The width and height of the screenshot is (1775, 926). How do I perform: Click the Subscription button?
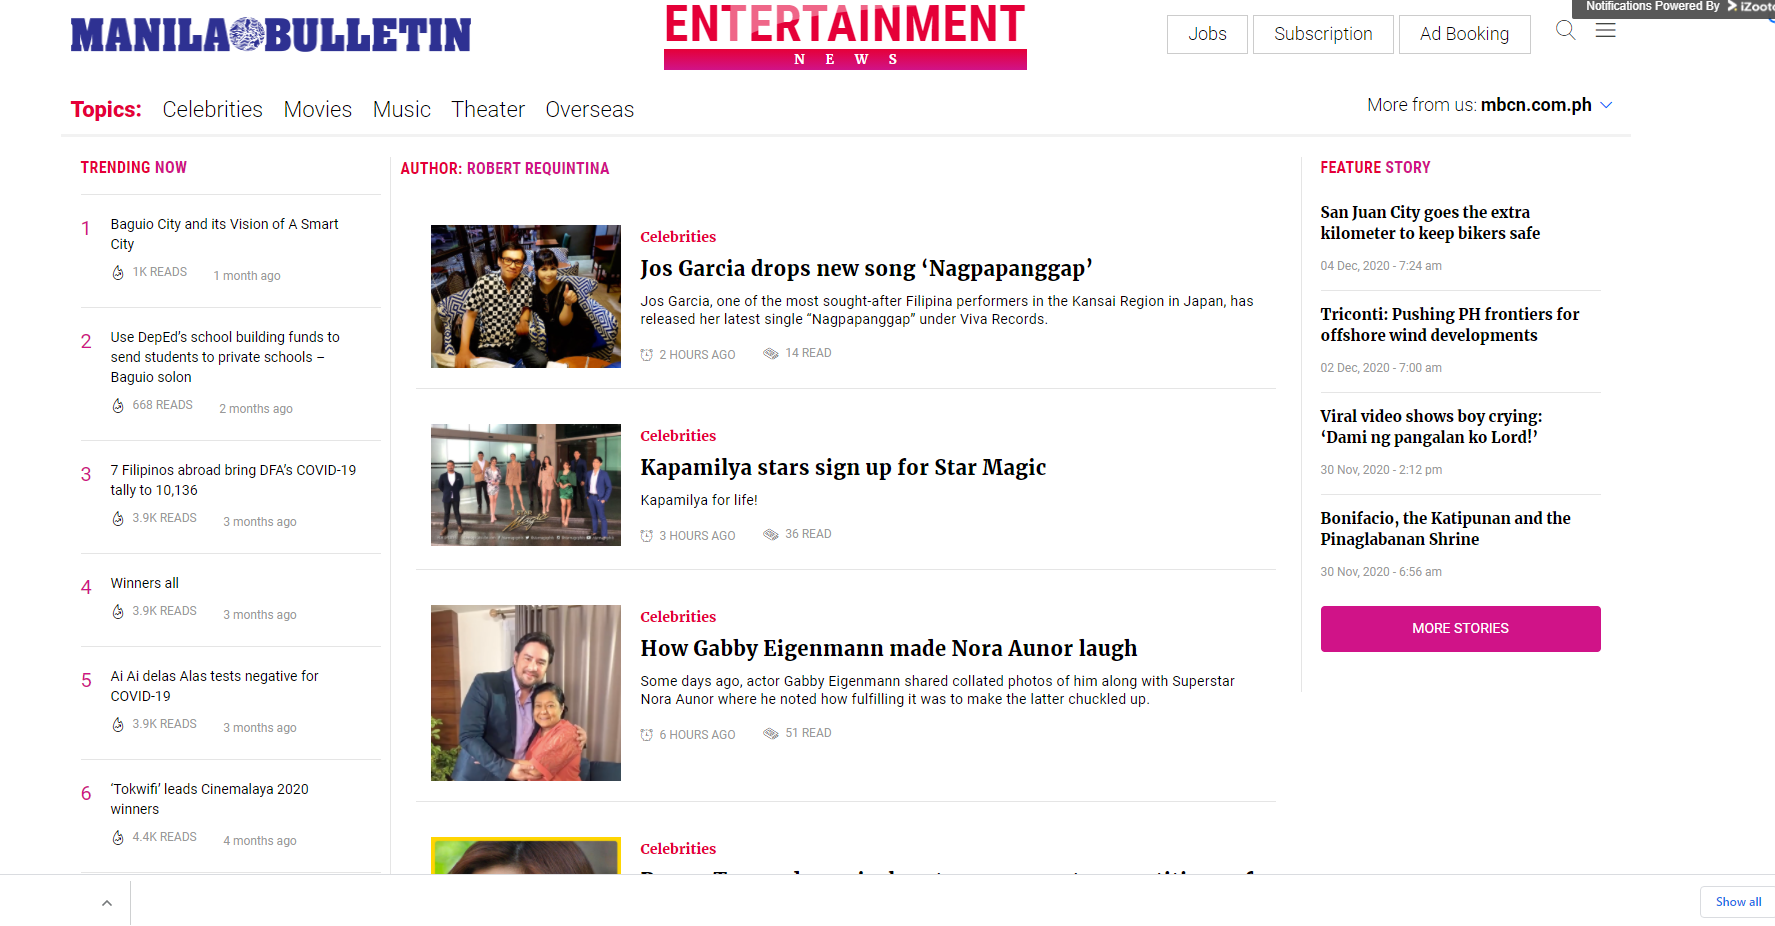click(1323, 34)
